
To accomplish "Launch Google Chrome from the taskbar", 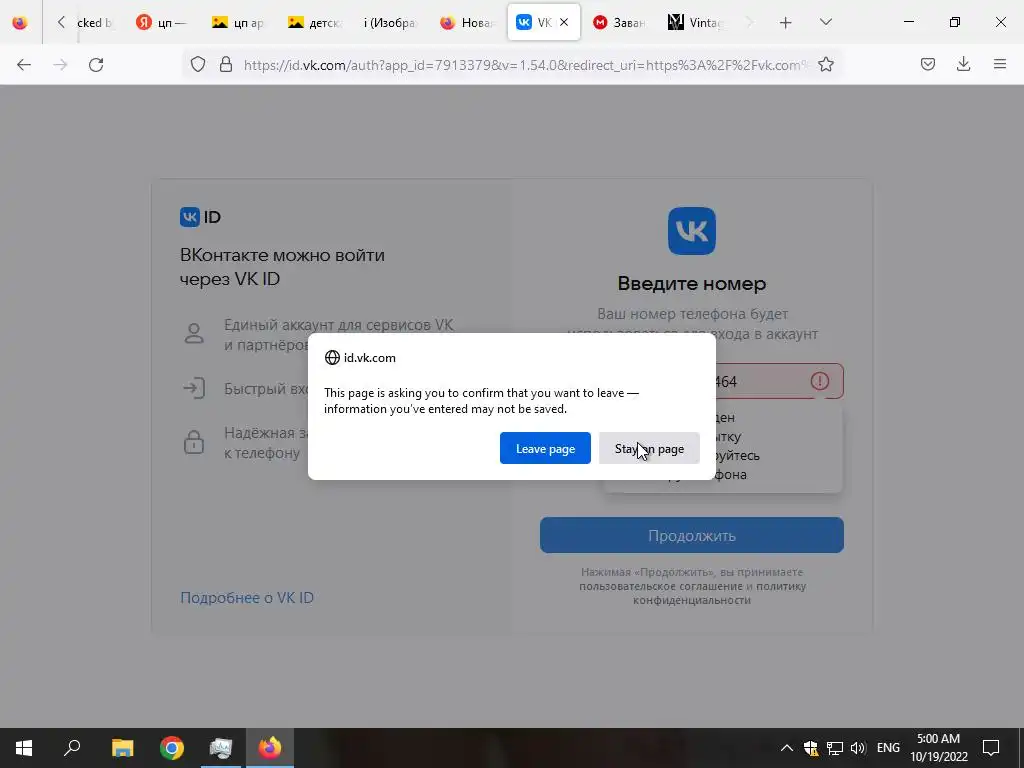I will click(172, 748).
